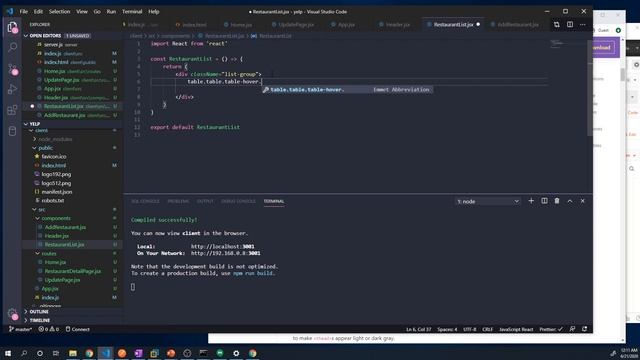Open the Terminal menu
This screenshot has width=640, height=360.
[x=132, y=11]
